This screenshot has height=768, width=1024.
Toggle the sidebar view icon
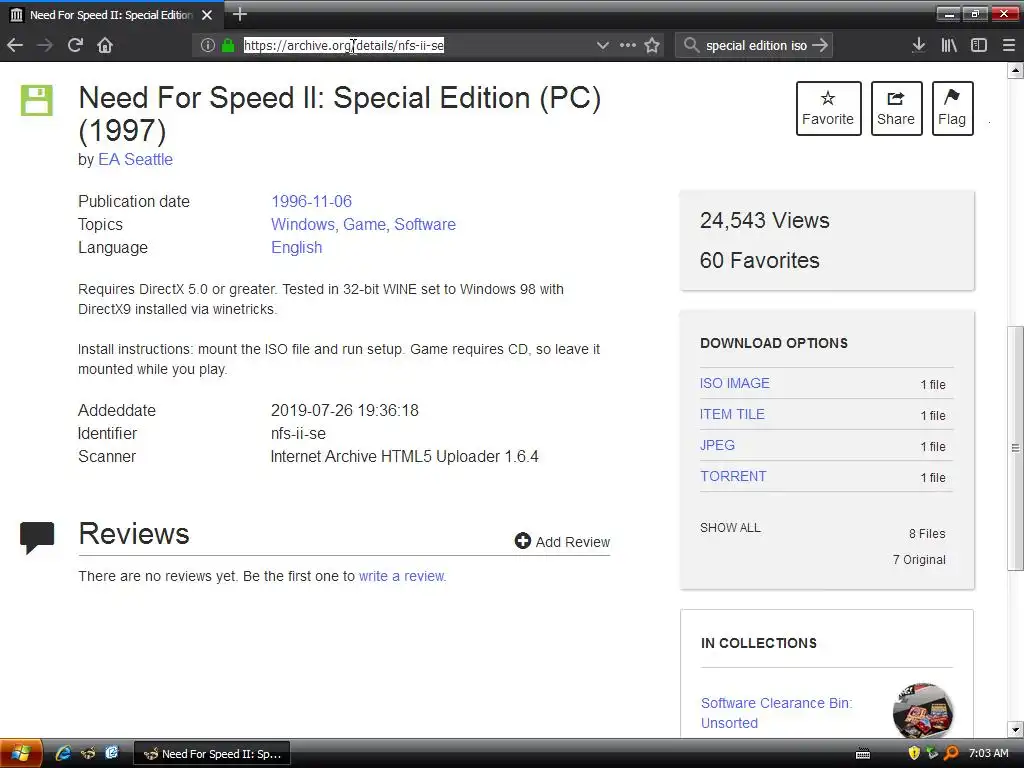pyautogui.click(x=978, y=45)
